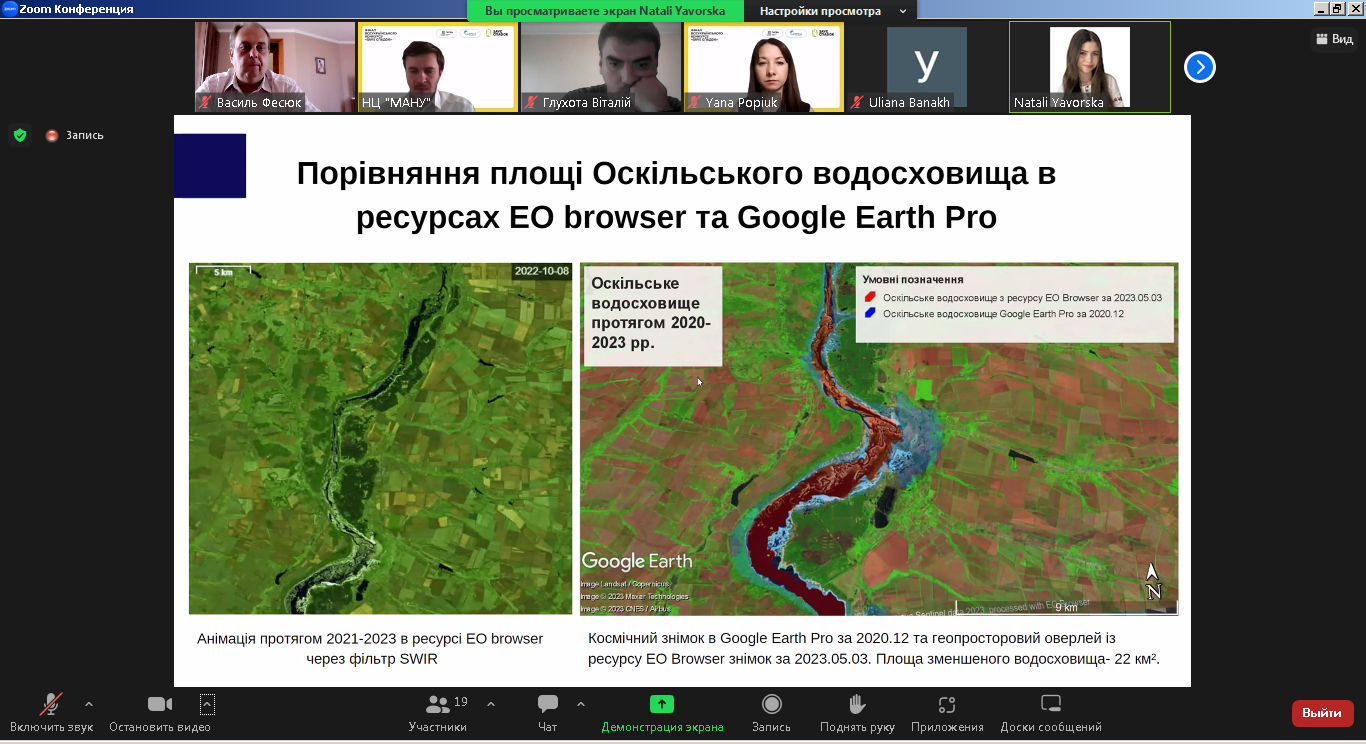Unmute microphone (Включить звук)
This screenshot has width=1366, height=744.
(51, 705)
